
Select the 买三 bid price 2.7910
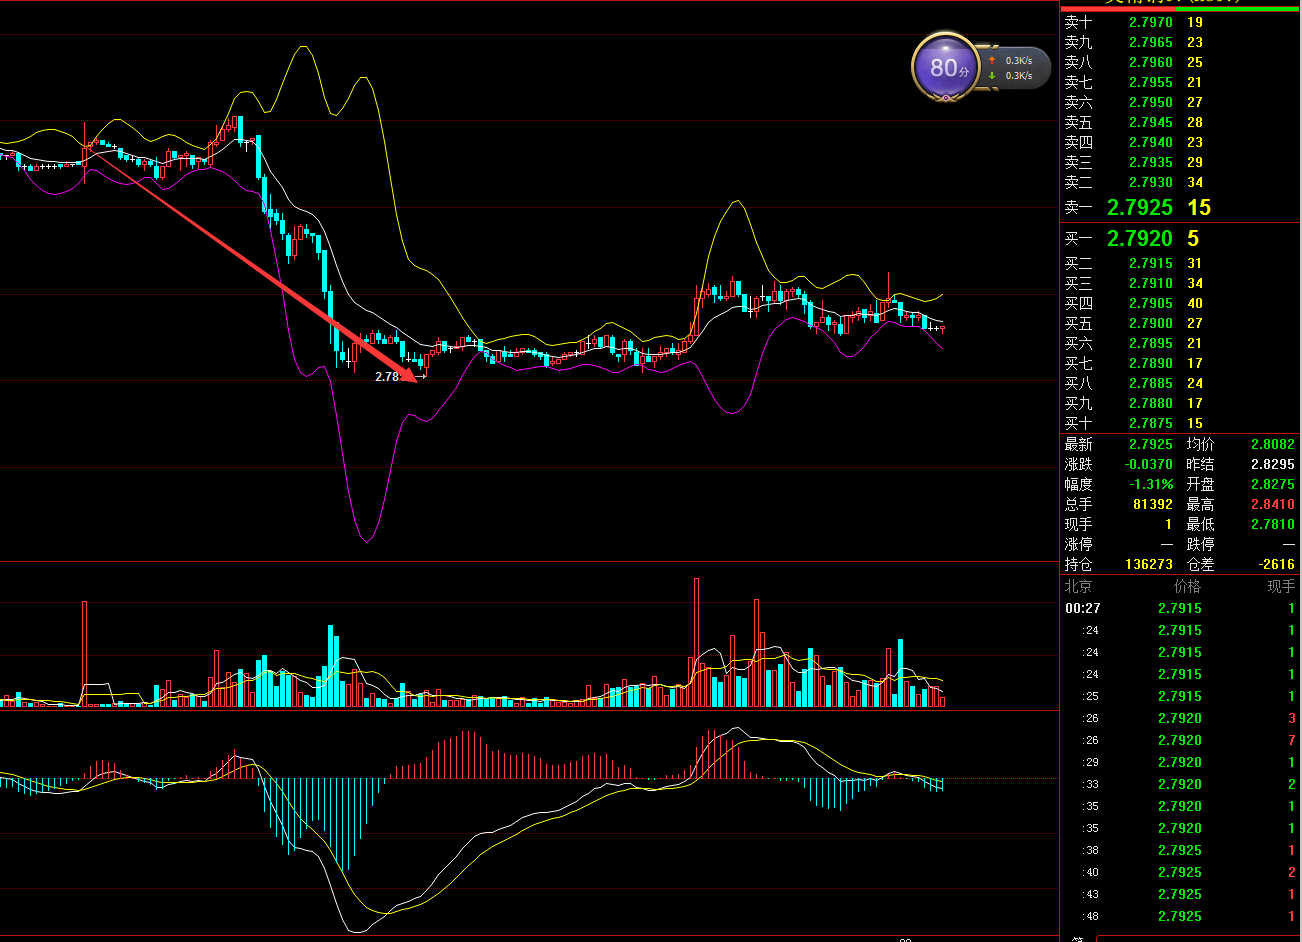point(1150,283)
